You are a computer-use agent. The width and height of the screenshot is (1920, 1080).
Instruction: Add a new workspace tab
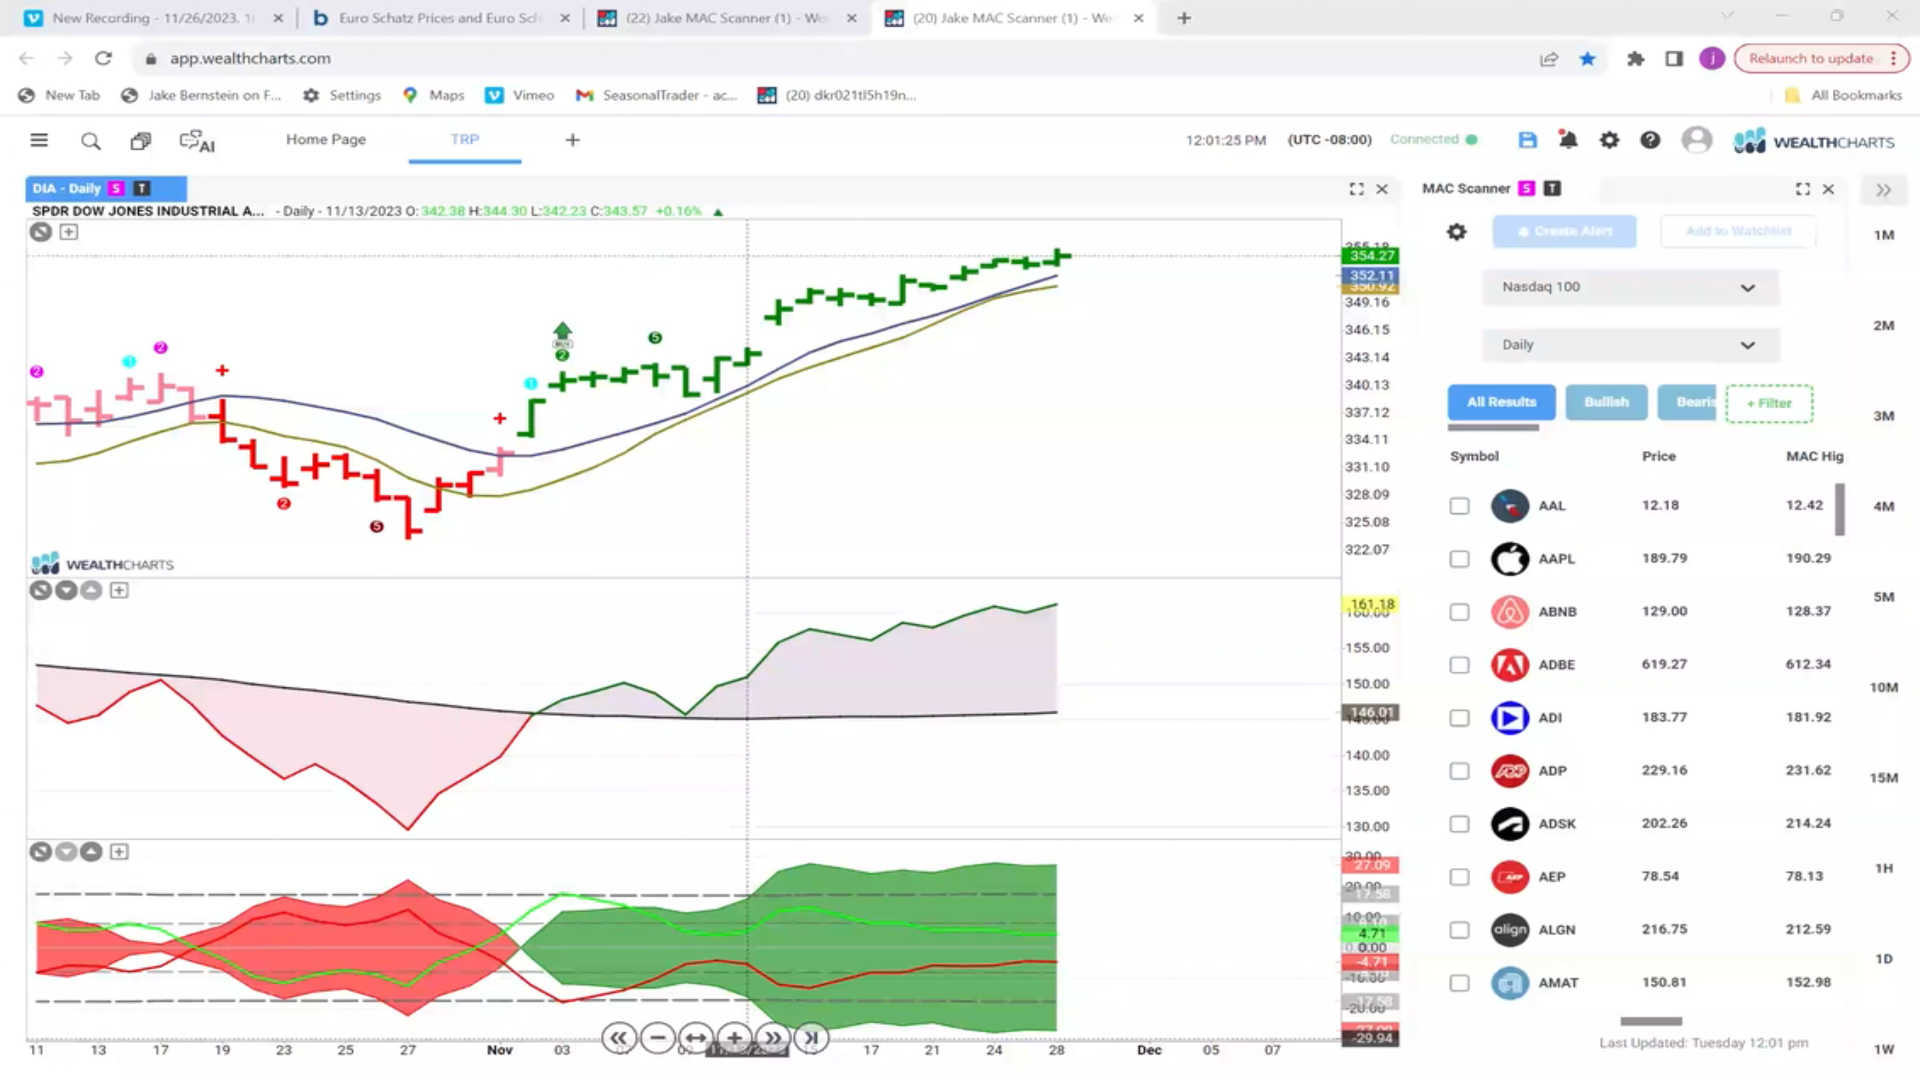[572, 140]
